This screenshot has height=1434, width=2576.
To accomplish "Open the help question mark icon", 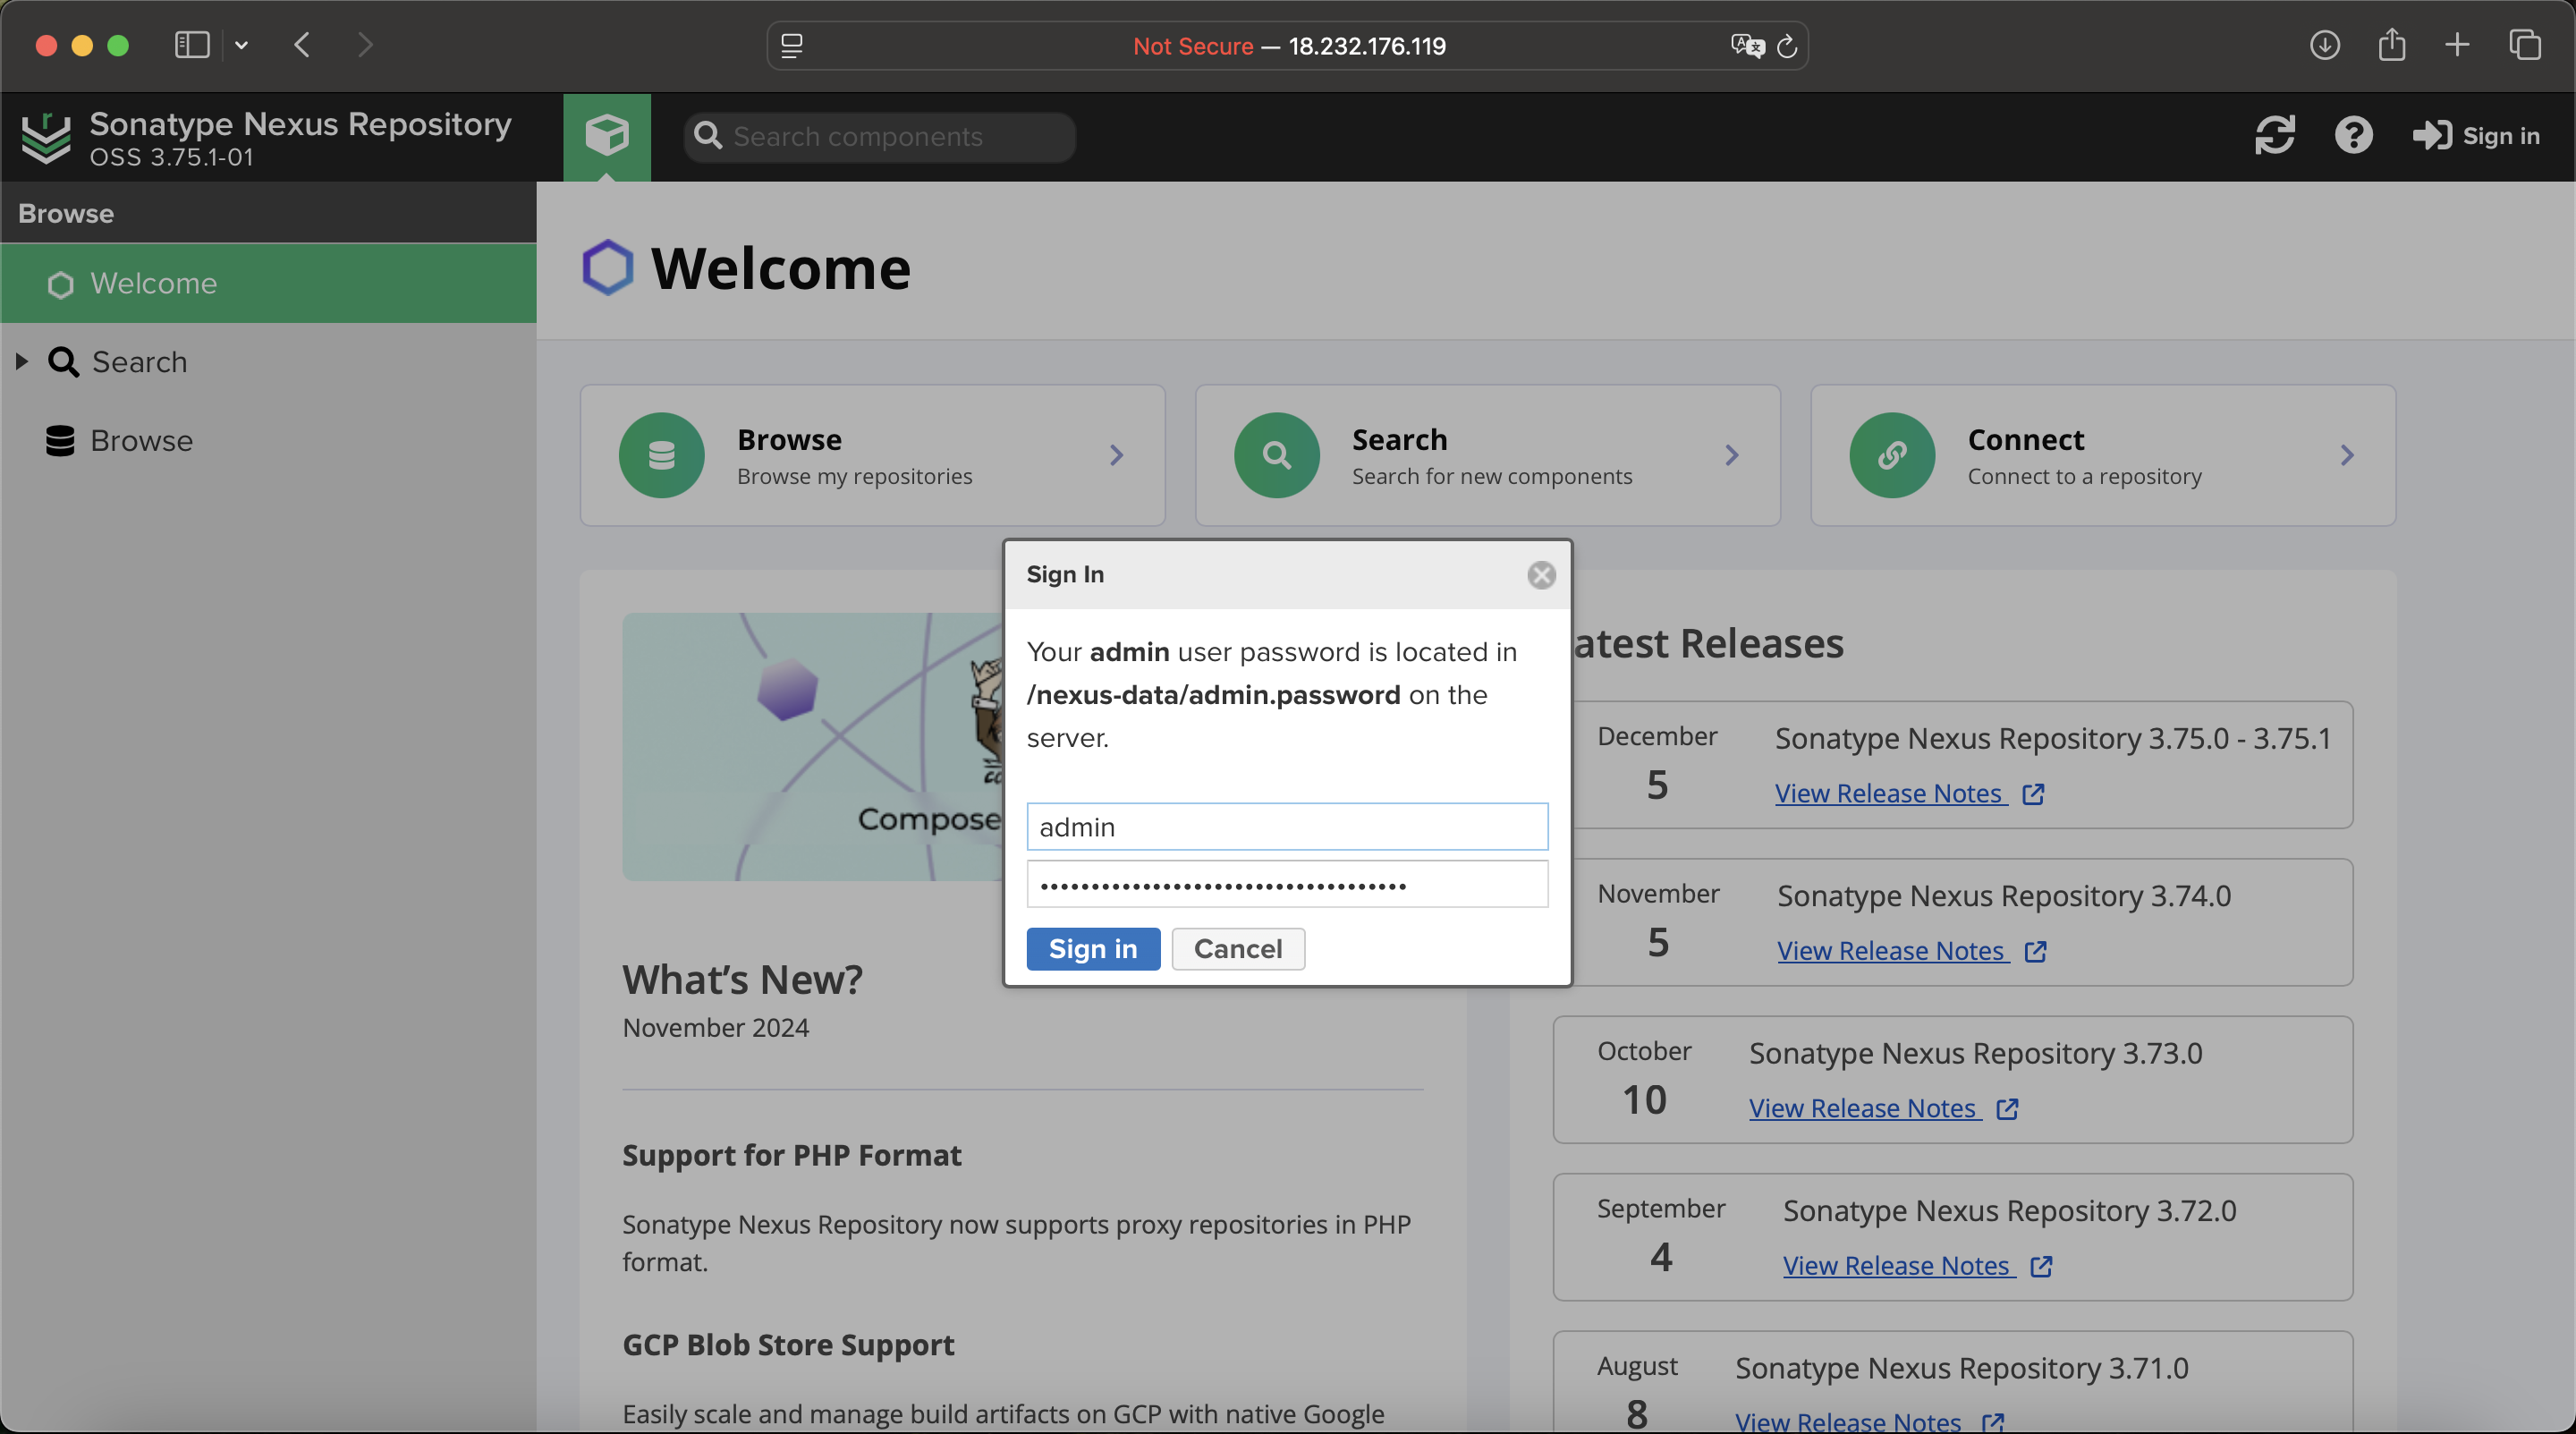I will (2353, 135).
